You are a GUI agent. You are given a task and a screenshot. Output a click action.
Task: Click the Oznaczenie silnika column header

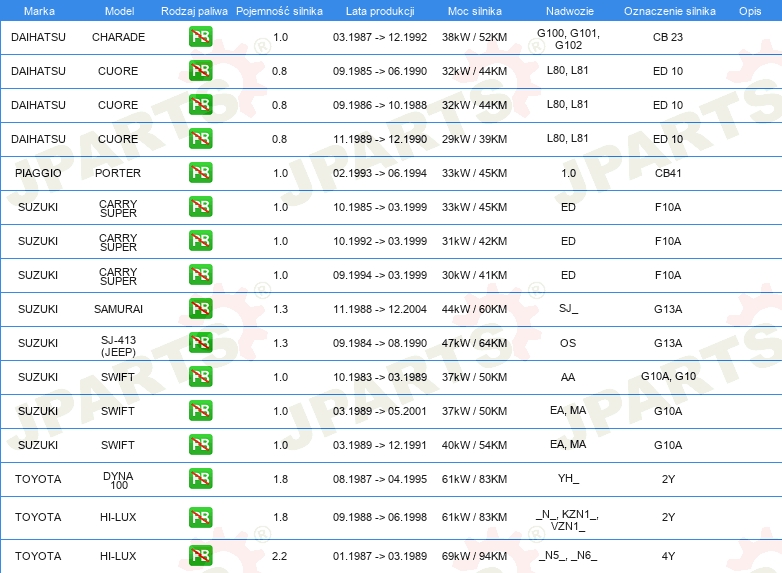coord(670,11)
